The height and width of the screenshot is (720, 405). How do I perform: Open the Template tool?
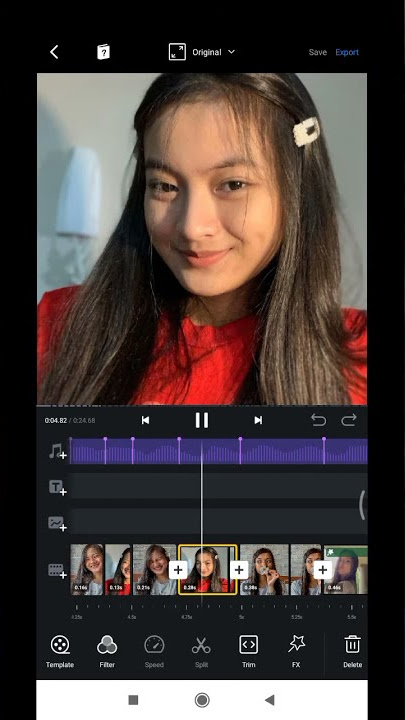pyautogui.click(x=60, y=651)
